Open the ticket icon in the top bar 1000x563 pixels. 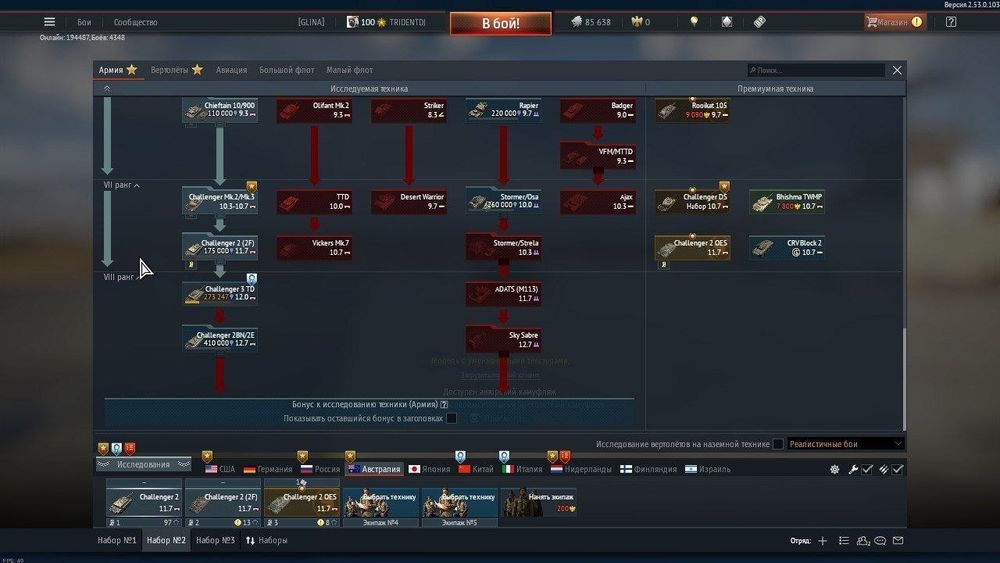(759, 22)
